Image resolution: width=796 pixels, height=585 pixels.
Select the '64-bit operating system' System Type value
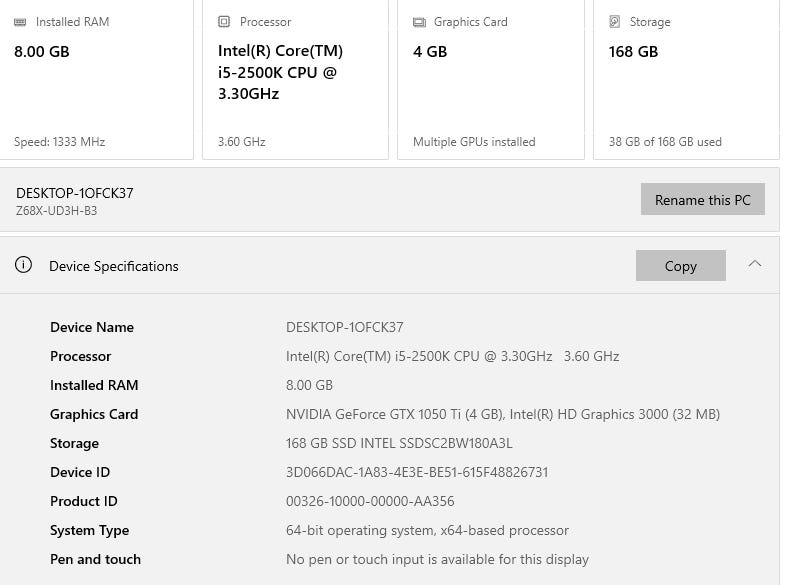427,530
